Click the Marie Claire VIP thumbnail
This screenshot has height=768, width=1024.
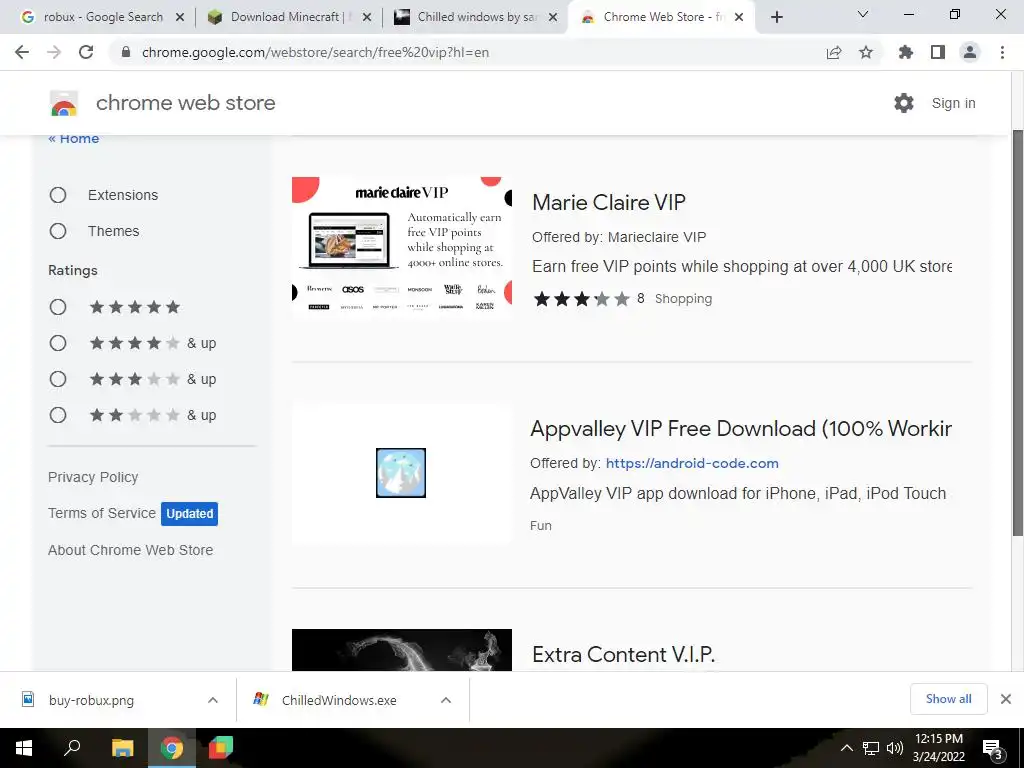tap(402, 248)
